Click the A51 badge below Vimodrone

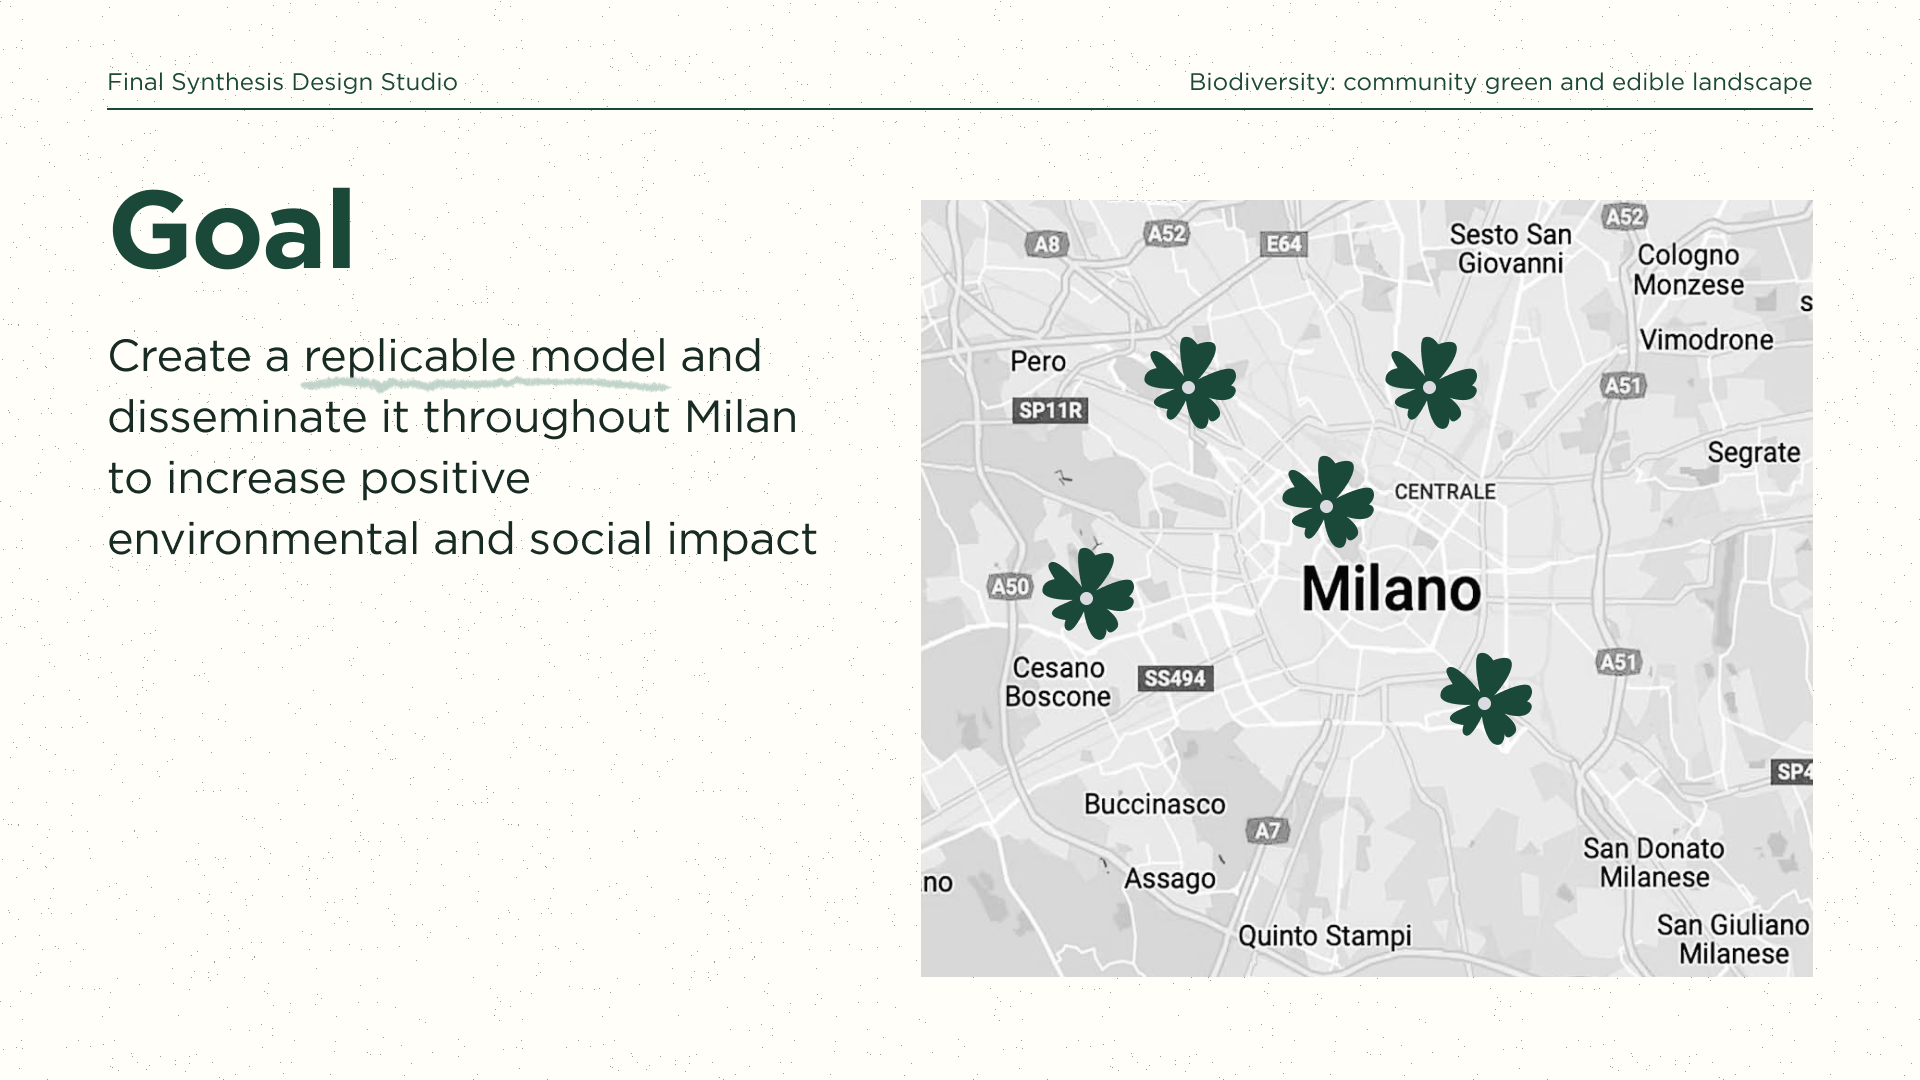(1622, 386)
